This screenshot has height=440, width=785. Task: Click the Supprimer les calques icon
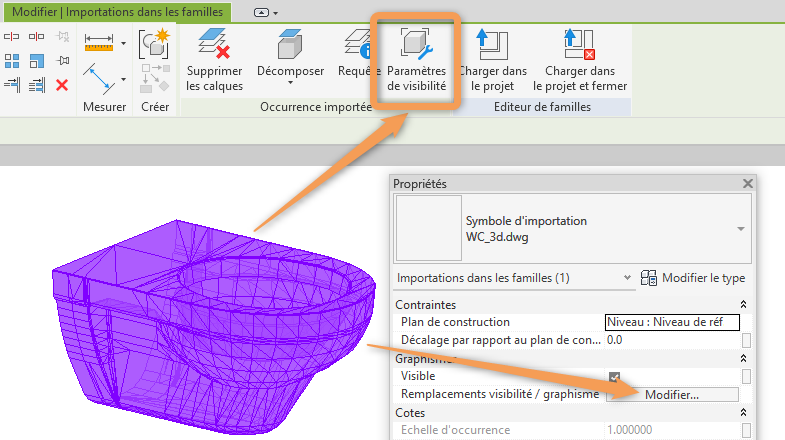coord(214,44)
